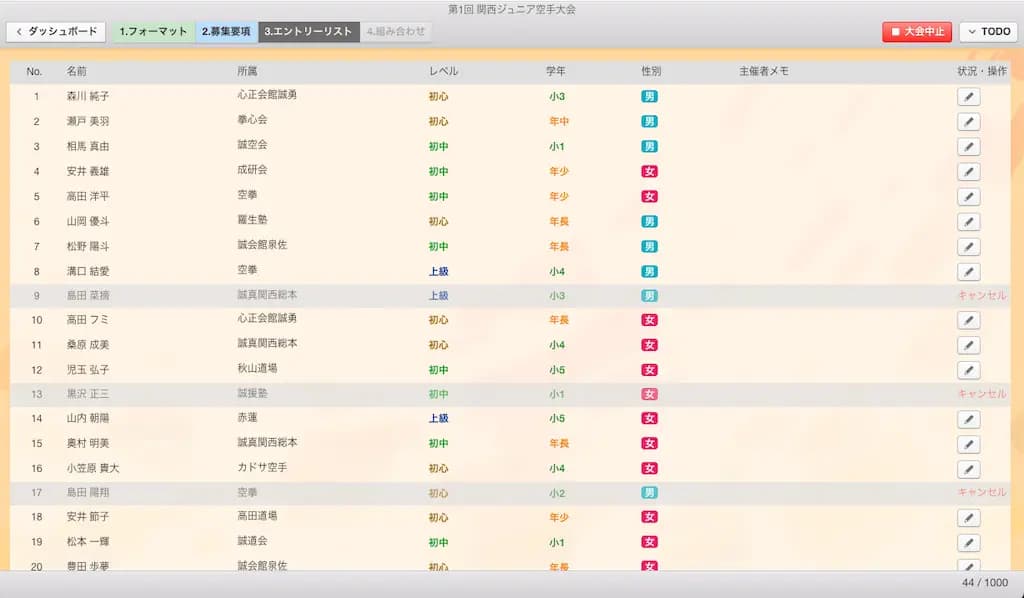
Task: Click キャンセル status in row 9
Action: 982,296
